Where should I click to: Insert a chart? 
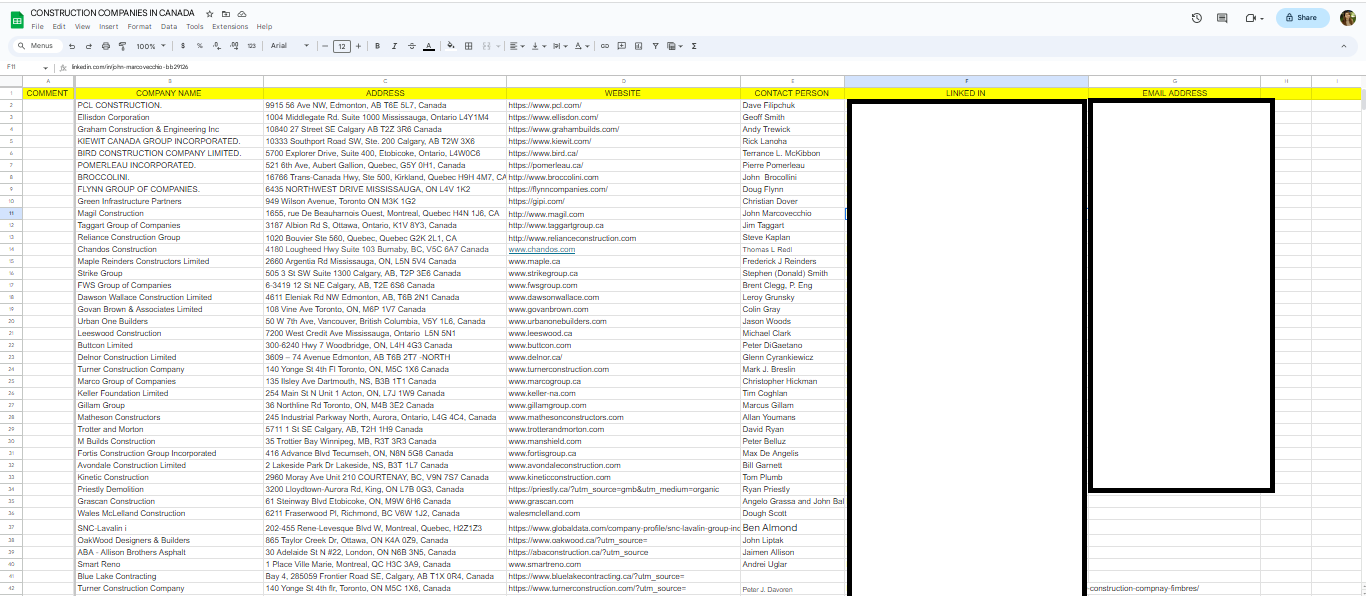tap(639, 46)
